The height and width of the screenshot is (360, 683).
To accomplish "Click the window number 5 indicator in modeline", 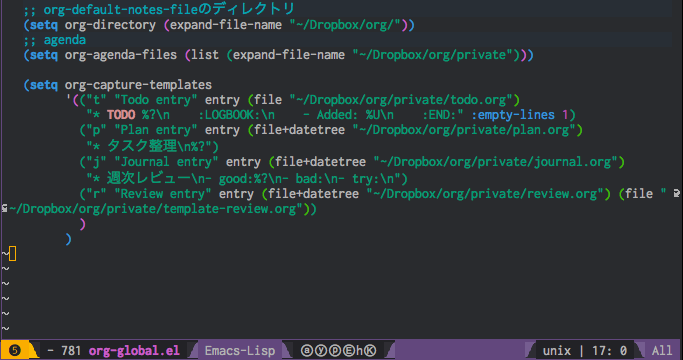I will click(15, 350).
